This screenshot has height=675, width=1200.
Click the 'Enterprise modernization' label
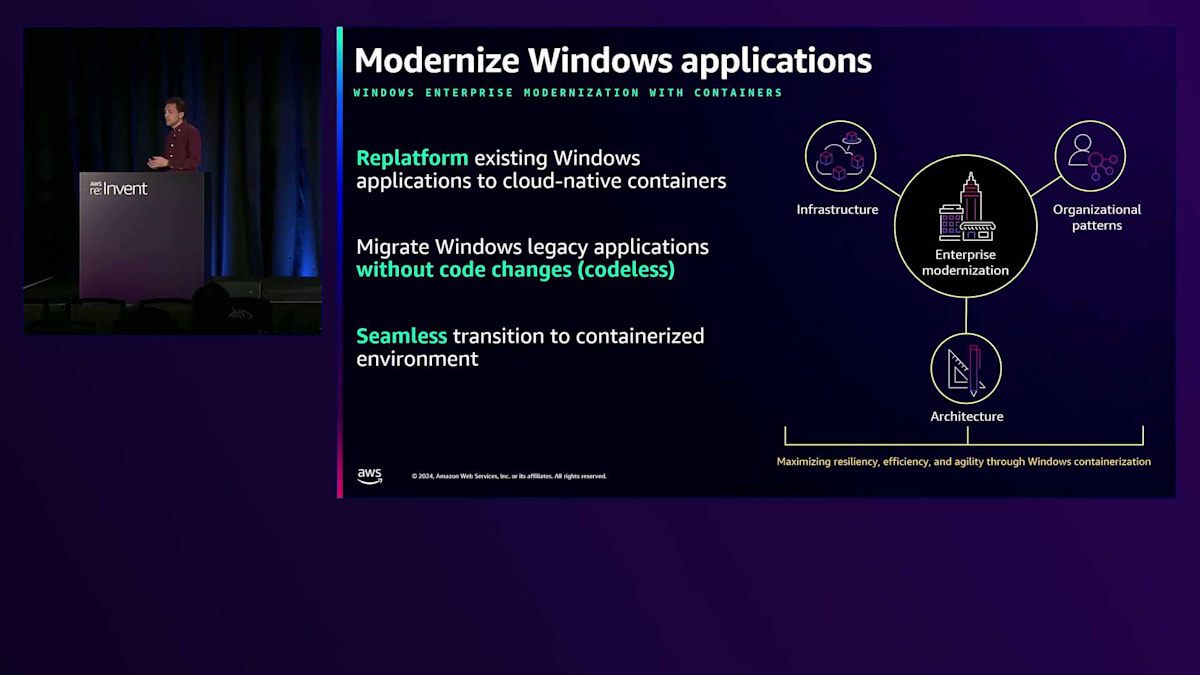[966, 263]
